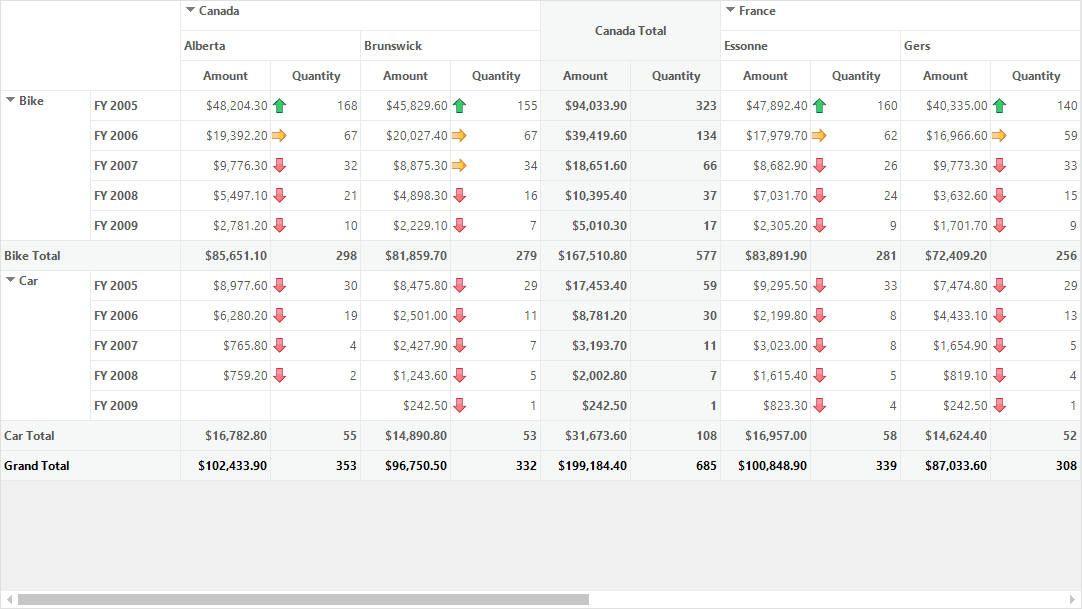Click orange arrow beside $17,979.70
Viewport: 1082px width, 609px height.
point(820,135)
